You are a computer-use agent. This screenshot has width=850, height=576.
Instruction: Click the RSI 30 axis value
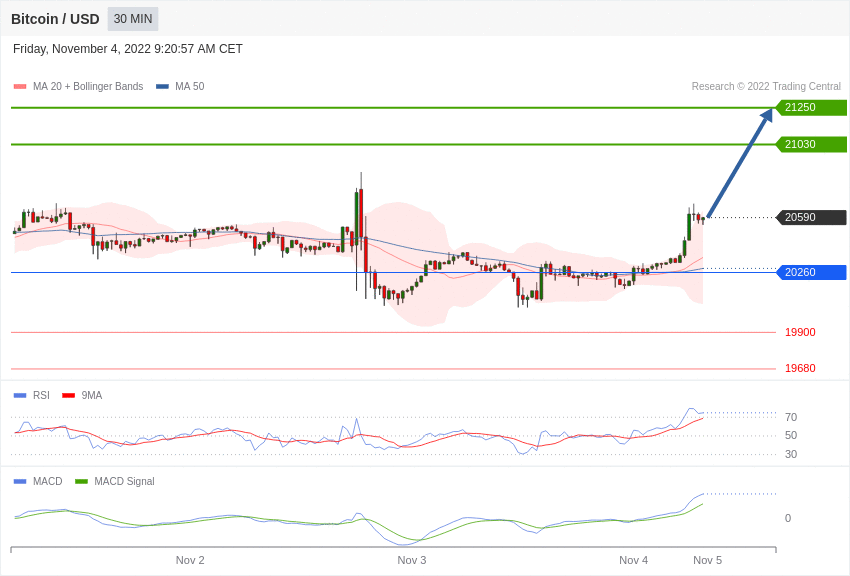(791, 454)
